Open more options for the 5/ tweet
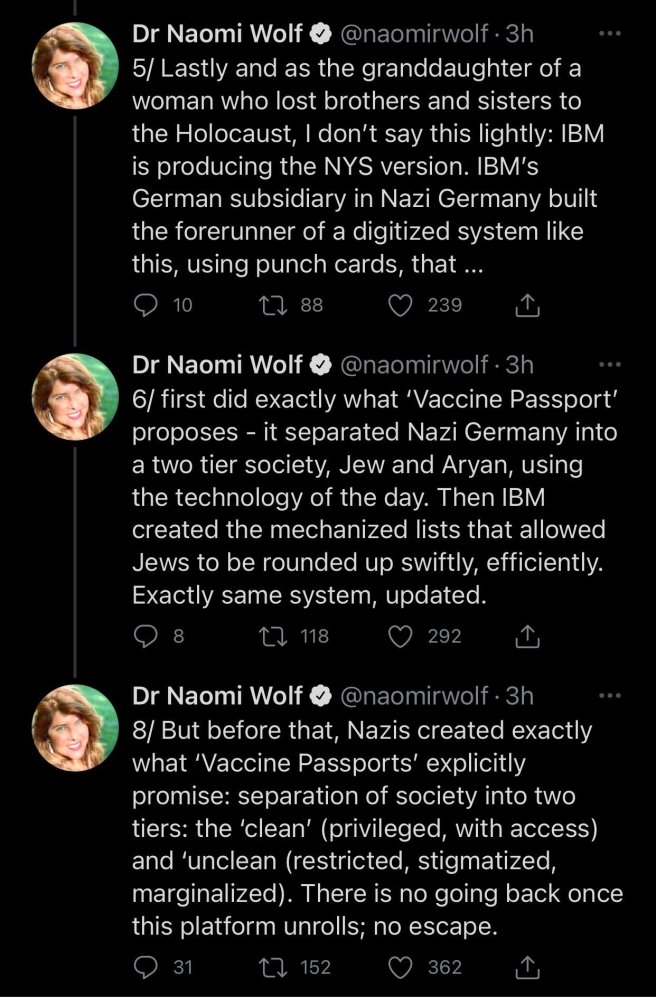 point(608,34)
